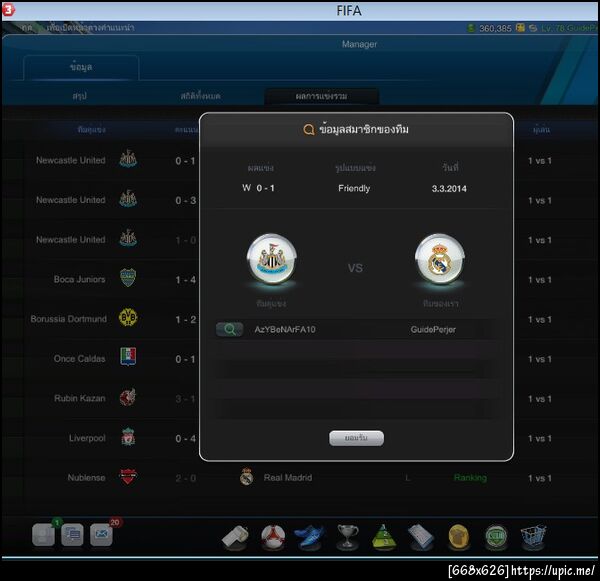
Task: Click the green Ranking text in last row
Action: point(470,478)
